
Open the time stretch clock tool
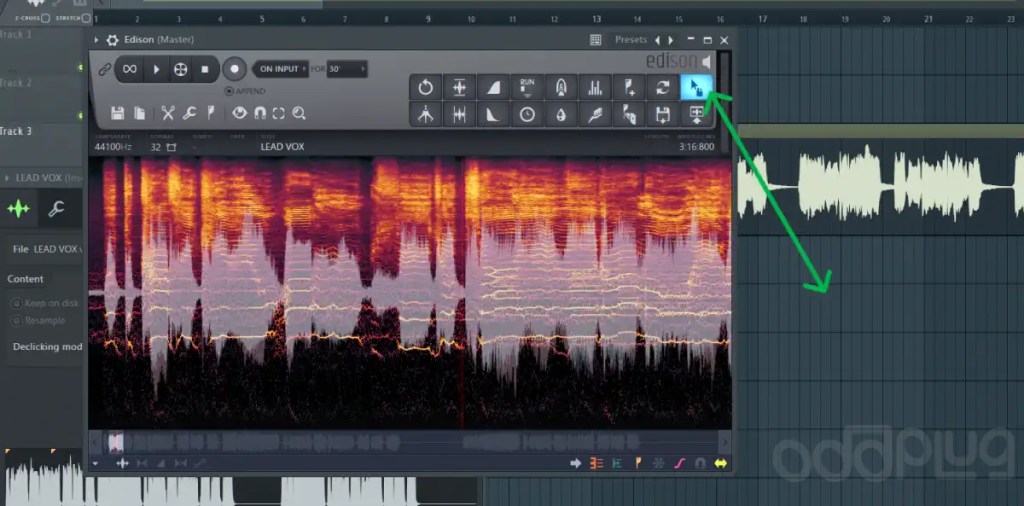(x=527, y=115)
